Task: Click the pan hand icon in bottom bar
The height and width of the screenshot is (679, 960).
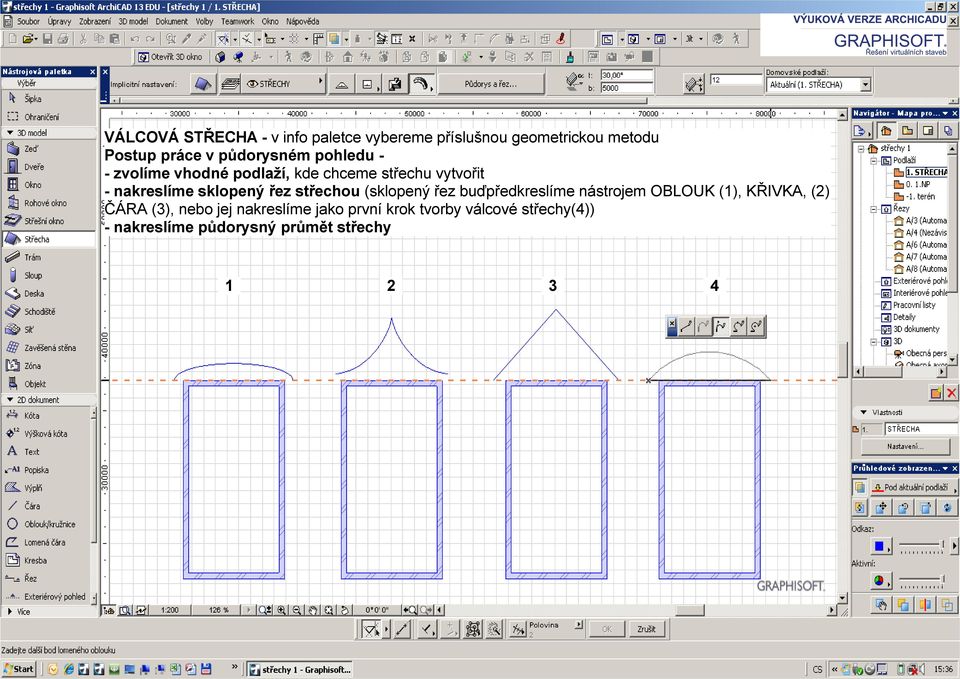Action: click(313, 610)
